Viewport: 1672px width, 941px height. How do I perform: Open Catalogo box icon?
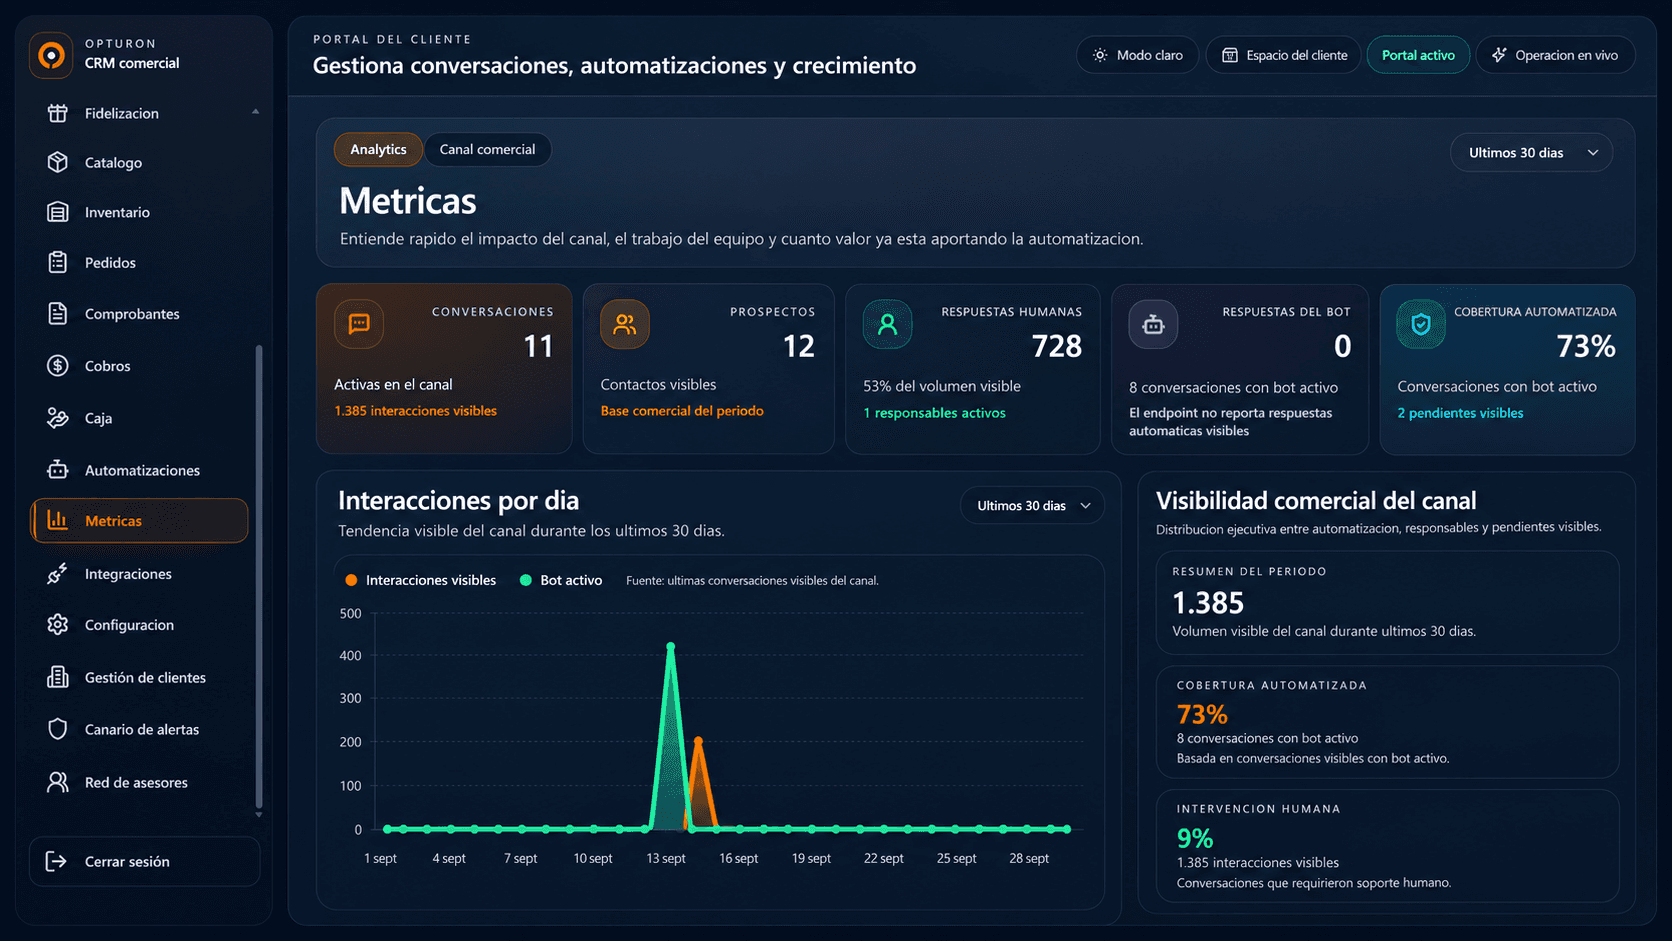58,162
